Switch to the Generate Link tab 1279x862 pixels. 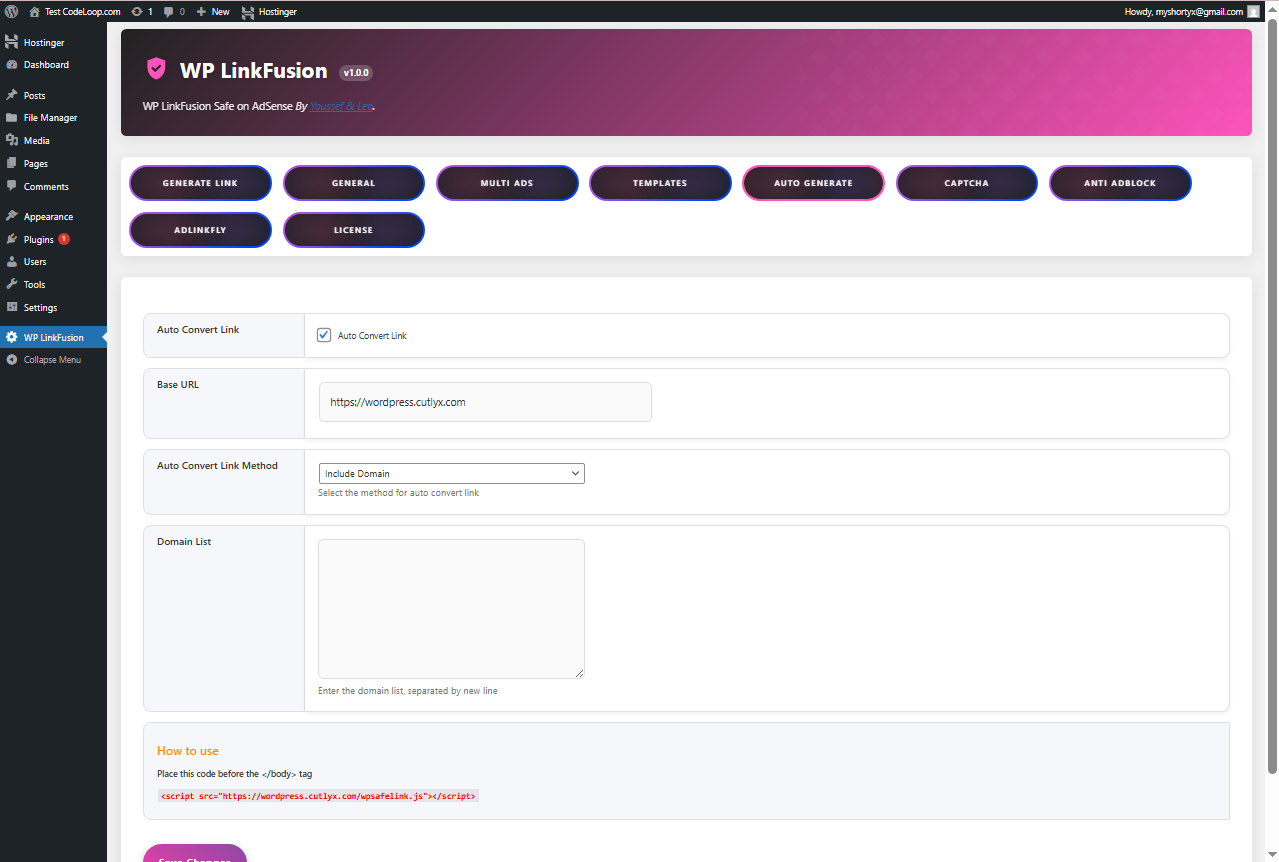point(200,183)
